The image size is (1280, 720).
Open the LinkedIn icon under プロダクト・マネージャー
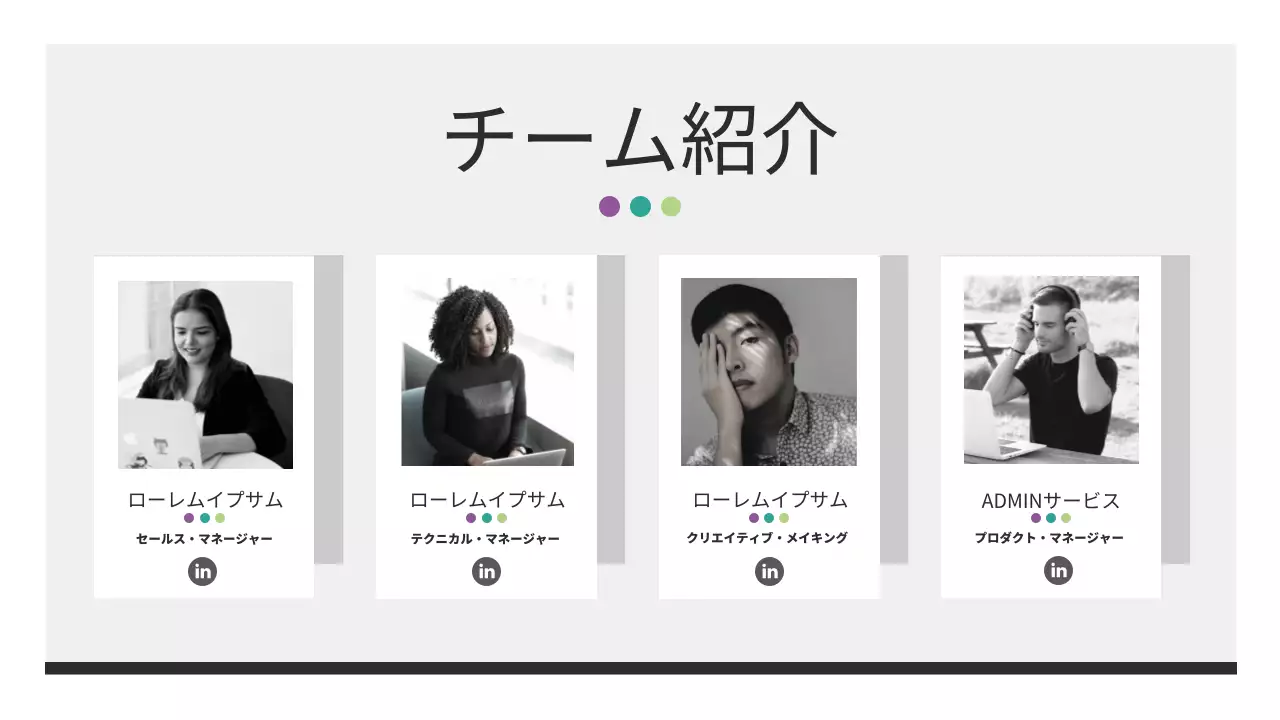(1059, 571)
